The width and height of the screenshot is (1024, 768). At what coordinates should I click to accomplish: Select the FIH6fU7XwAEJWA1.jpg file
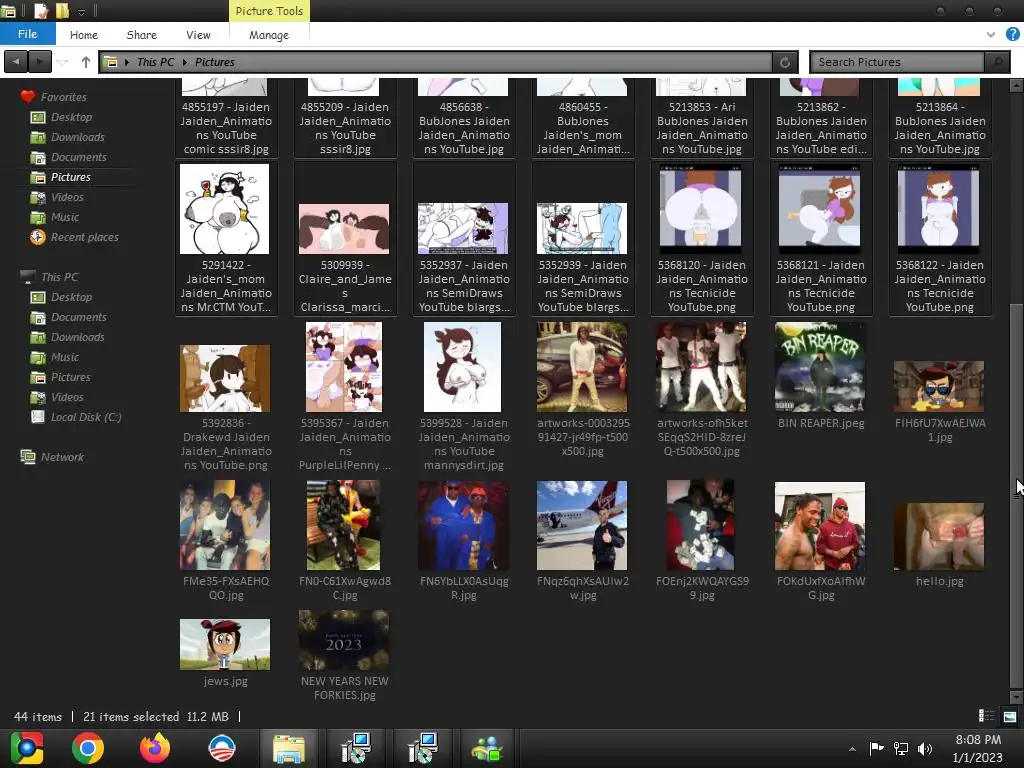(x=938, y=387)
